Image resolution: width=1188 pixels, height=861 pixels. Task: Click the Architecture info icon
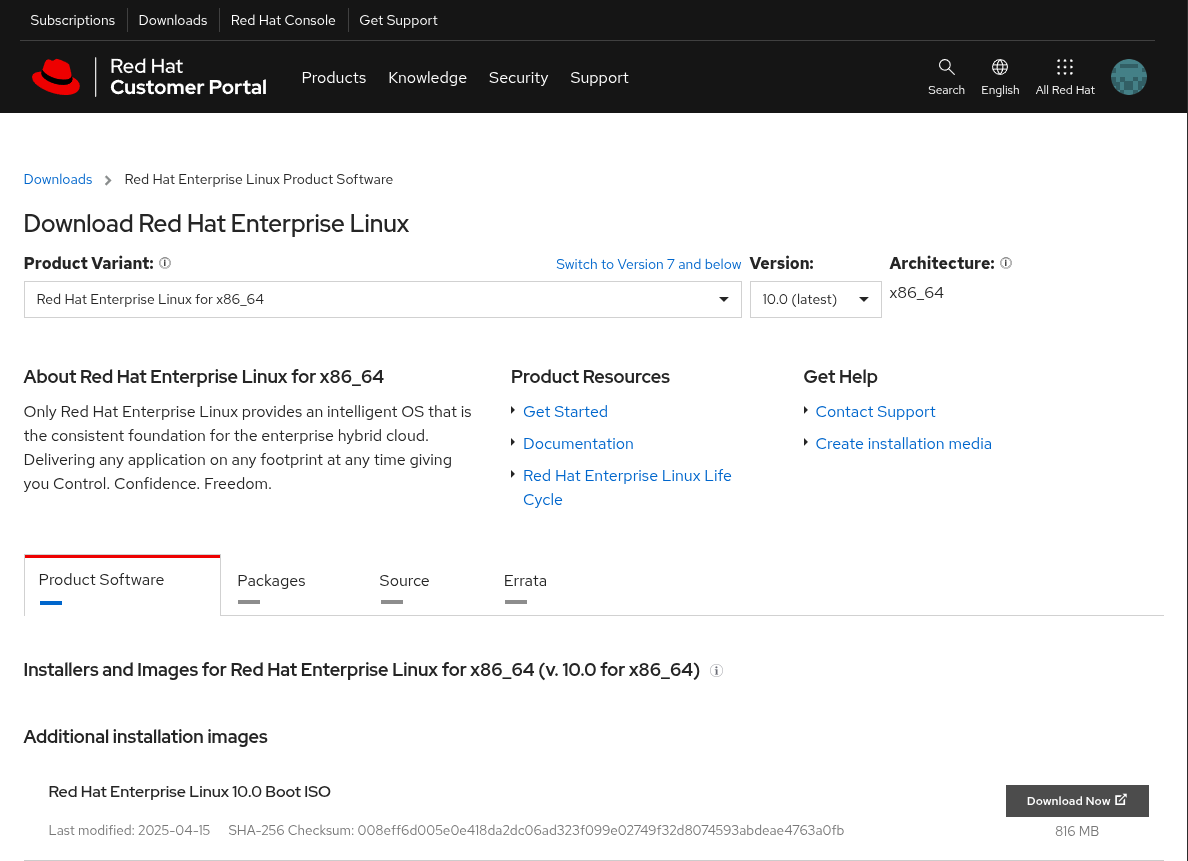1006,263
